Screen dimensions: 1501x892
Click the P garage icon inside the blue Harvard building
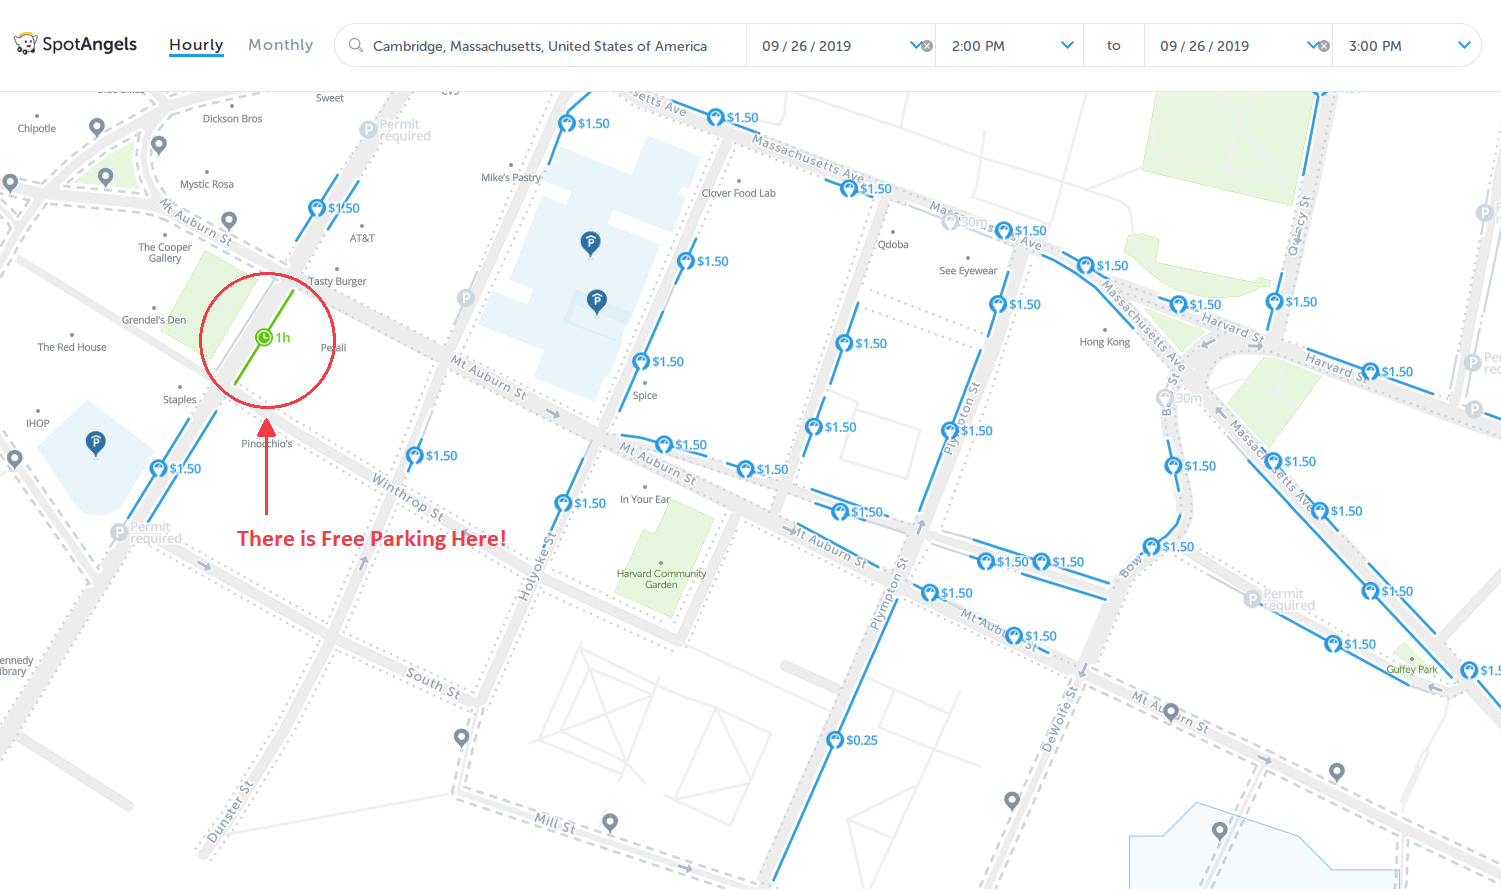point(590,243)
